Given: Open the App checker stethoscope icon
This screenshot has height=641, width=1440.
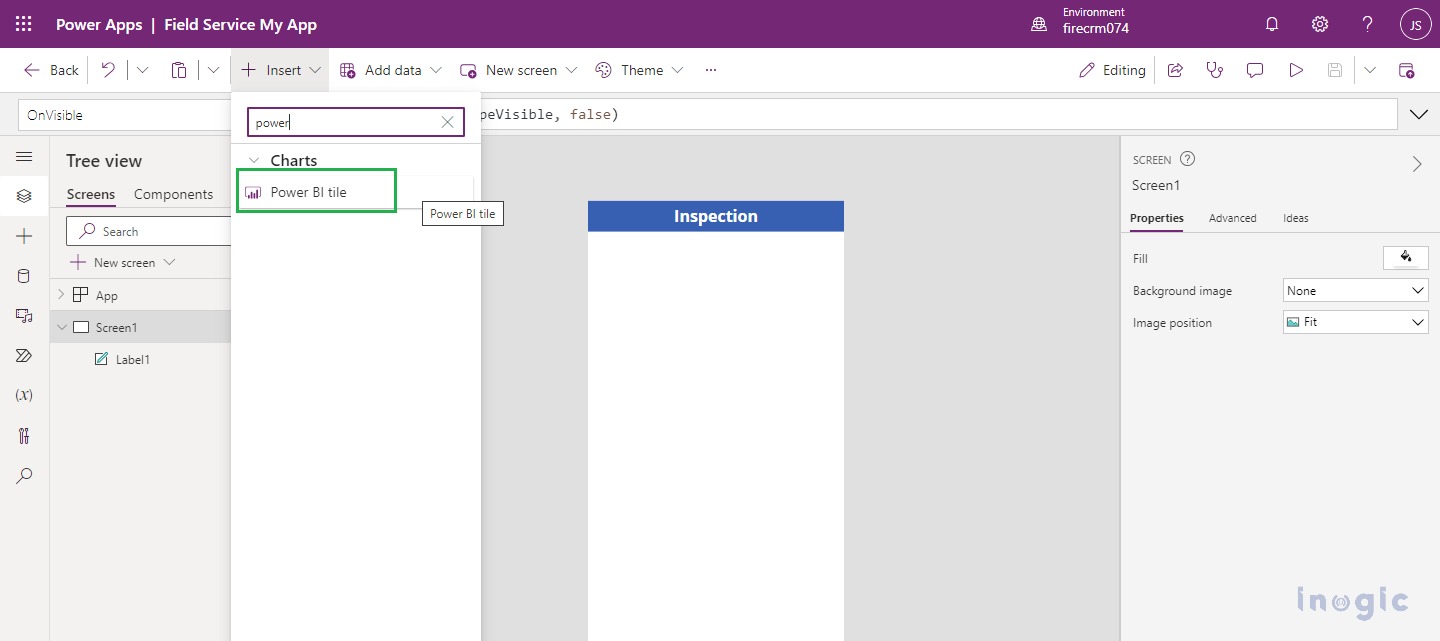Looking at the screenshot, I should tap(1215, 70).
